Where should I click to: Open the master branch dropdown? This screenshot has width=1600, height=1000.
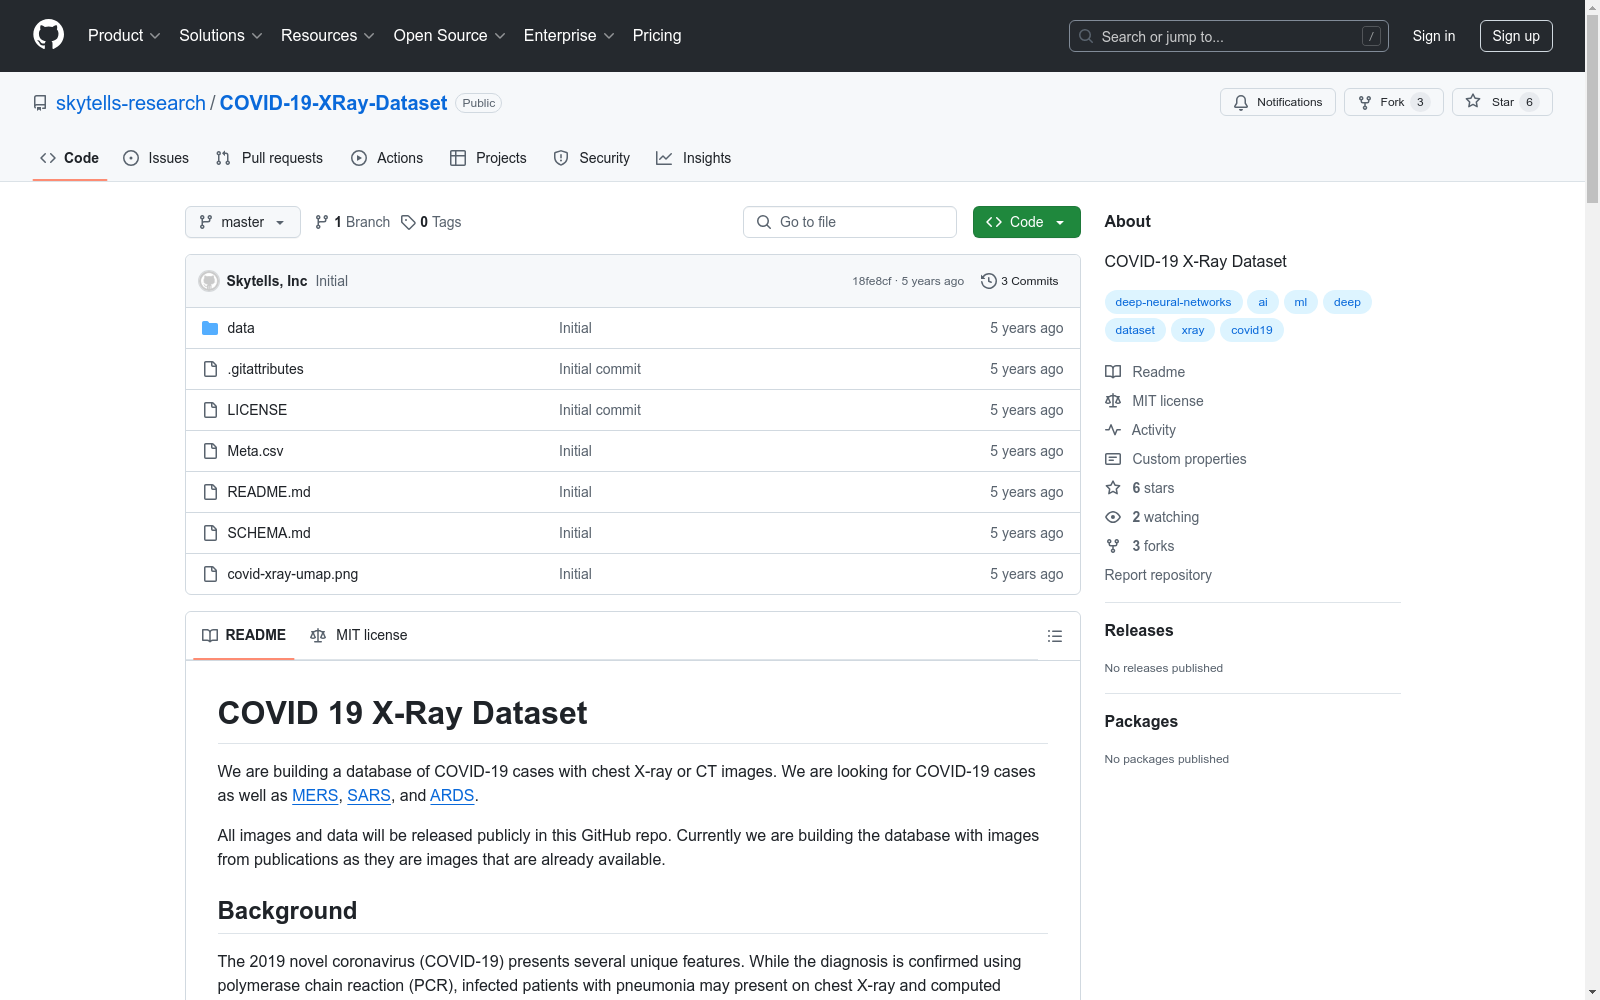(x=243, y=222)
